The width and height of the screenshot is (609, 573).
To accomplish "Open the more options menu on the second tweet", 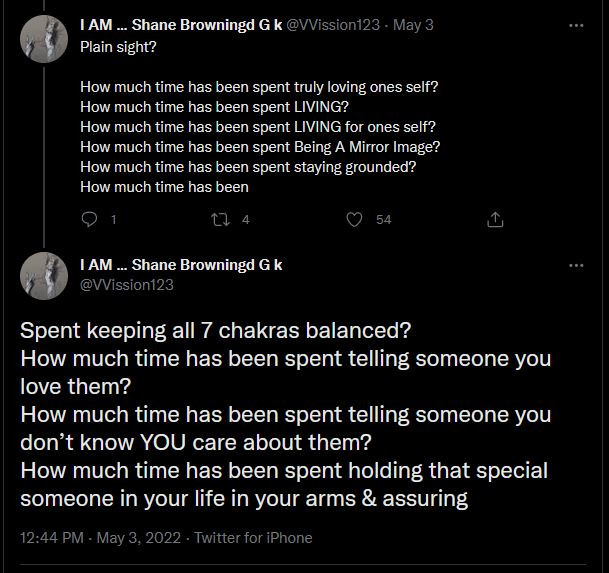I will coord(576,265).
